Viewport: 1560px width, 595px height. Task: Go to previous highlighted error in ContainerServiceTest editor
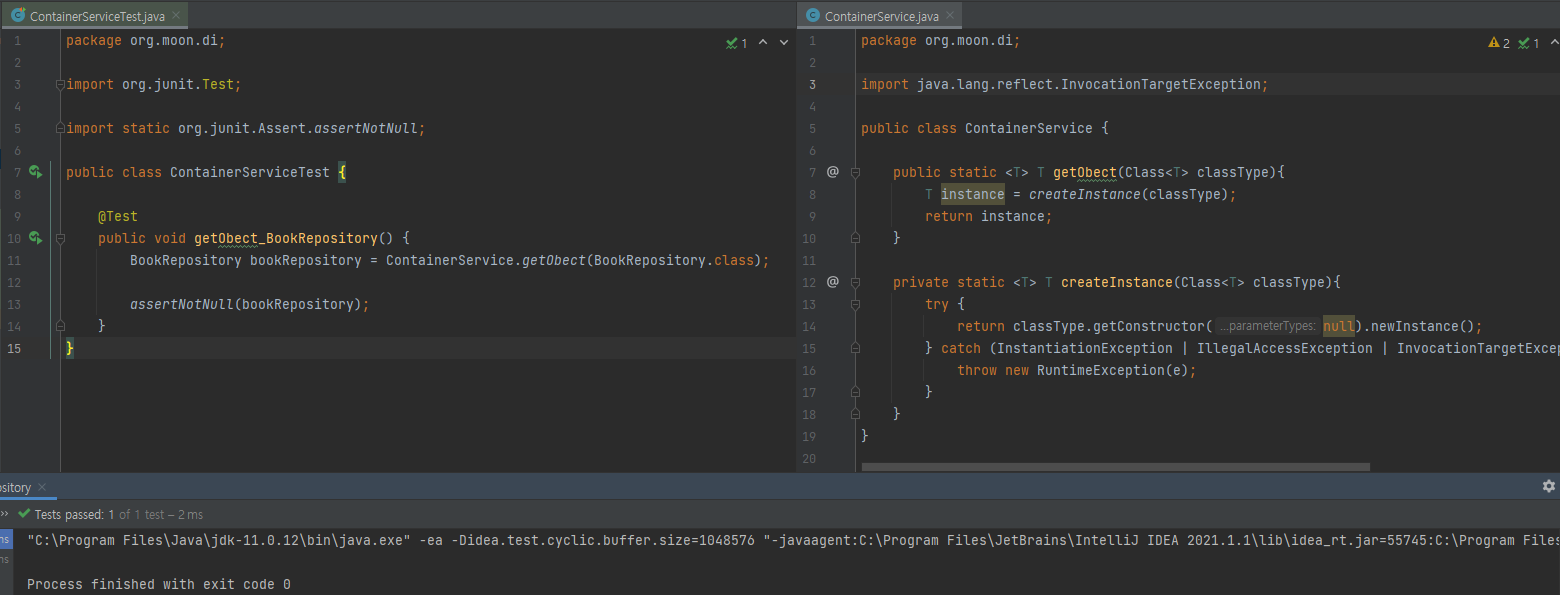763,43
